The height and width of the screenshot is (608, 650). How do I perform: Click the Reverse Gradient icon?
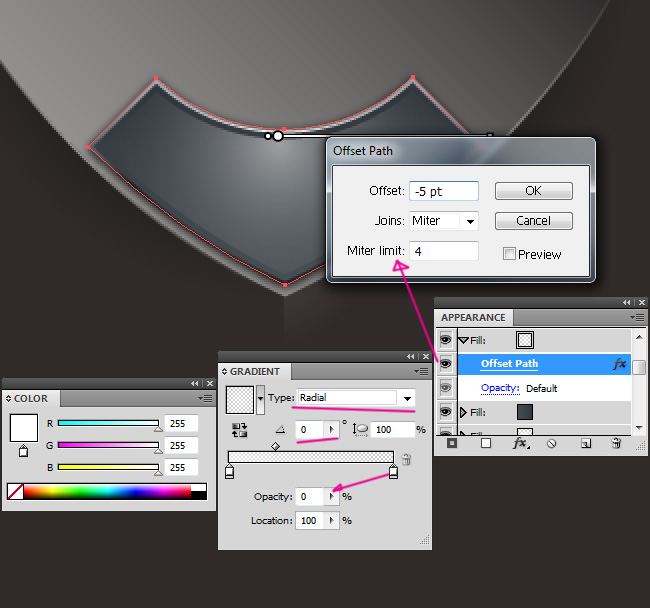(240, 430)
